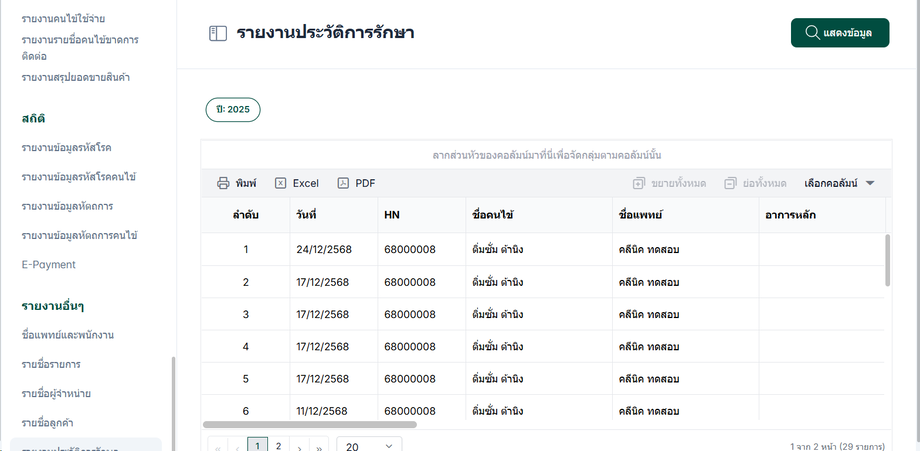Viewport: 920px width, 451px height.
Task: Open รายงานข้อมูลรหัสโรค in the sidebar
Action: (65, 148)
